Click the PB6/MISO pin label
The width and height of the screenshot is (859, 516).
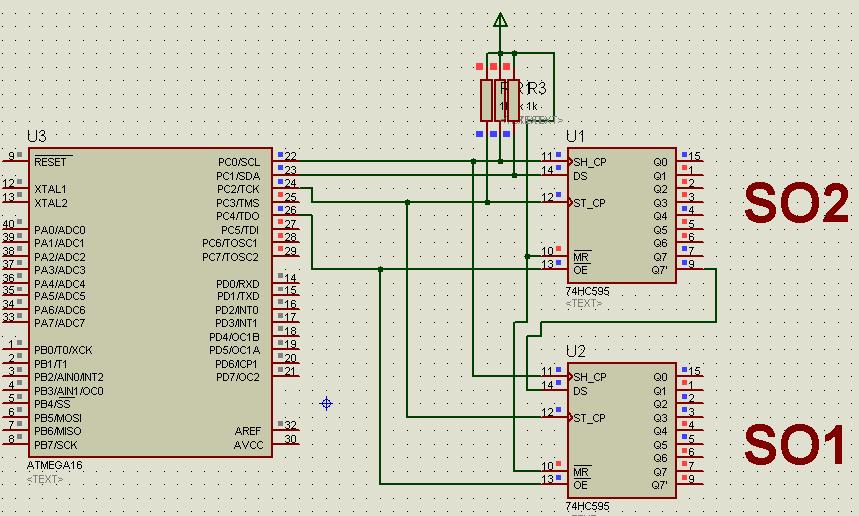point(58,431)
